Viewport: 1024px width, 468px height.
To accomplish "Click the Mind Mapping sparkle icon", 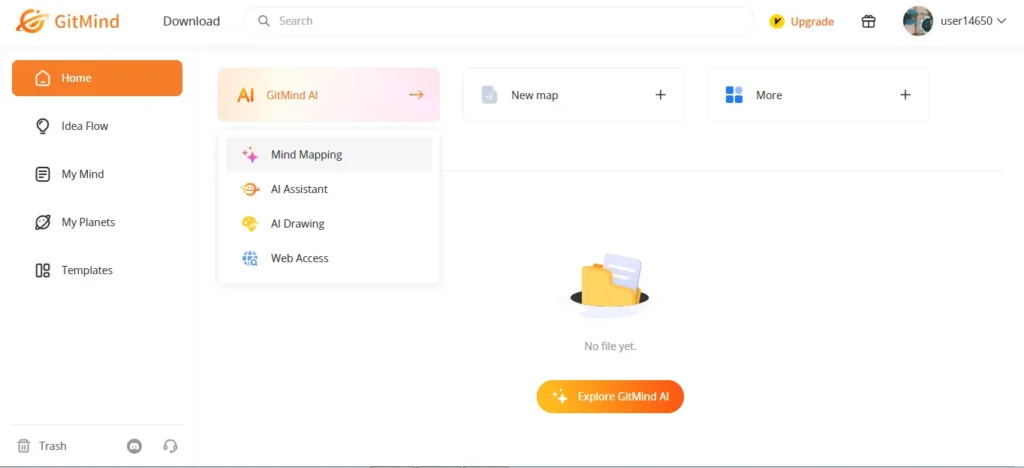I will pyautogui.click(x=249, y=155).
